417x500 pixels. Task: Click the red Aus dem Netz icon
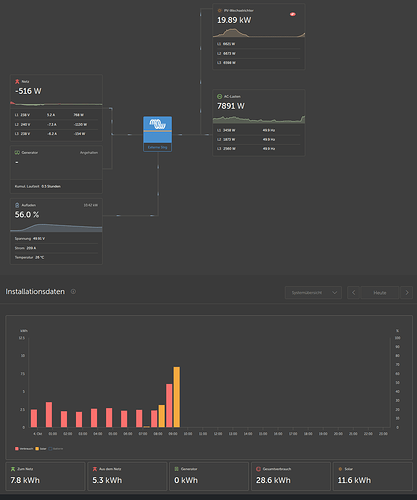(95, 469)
